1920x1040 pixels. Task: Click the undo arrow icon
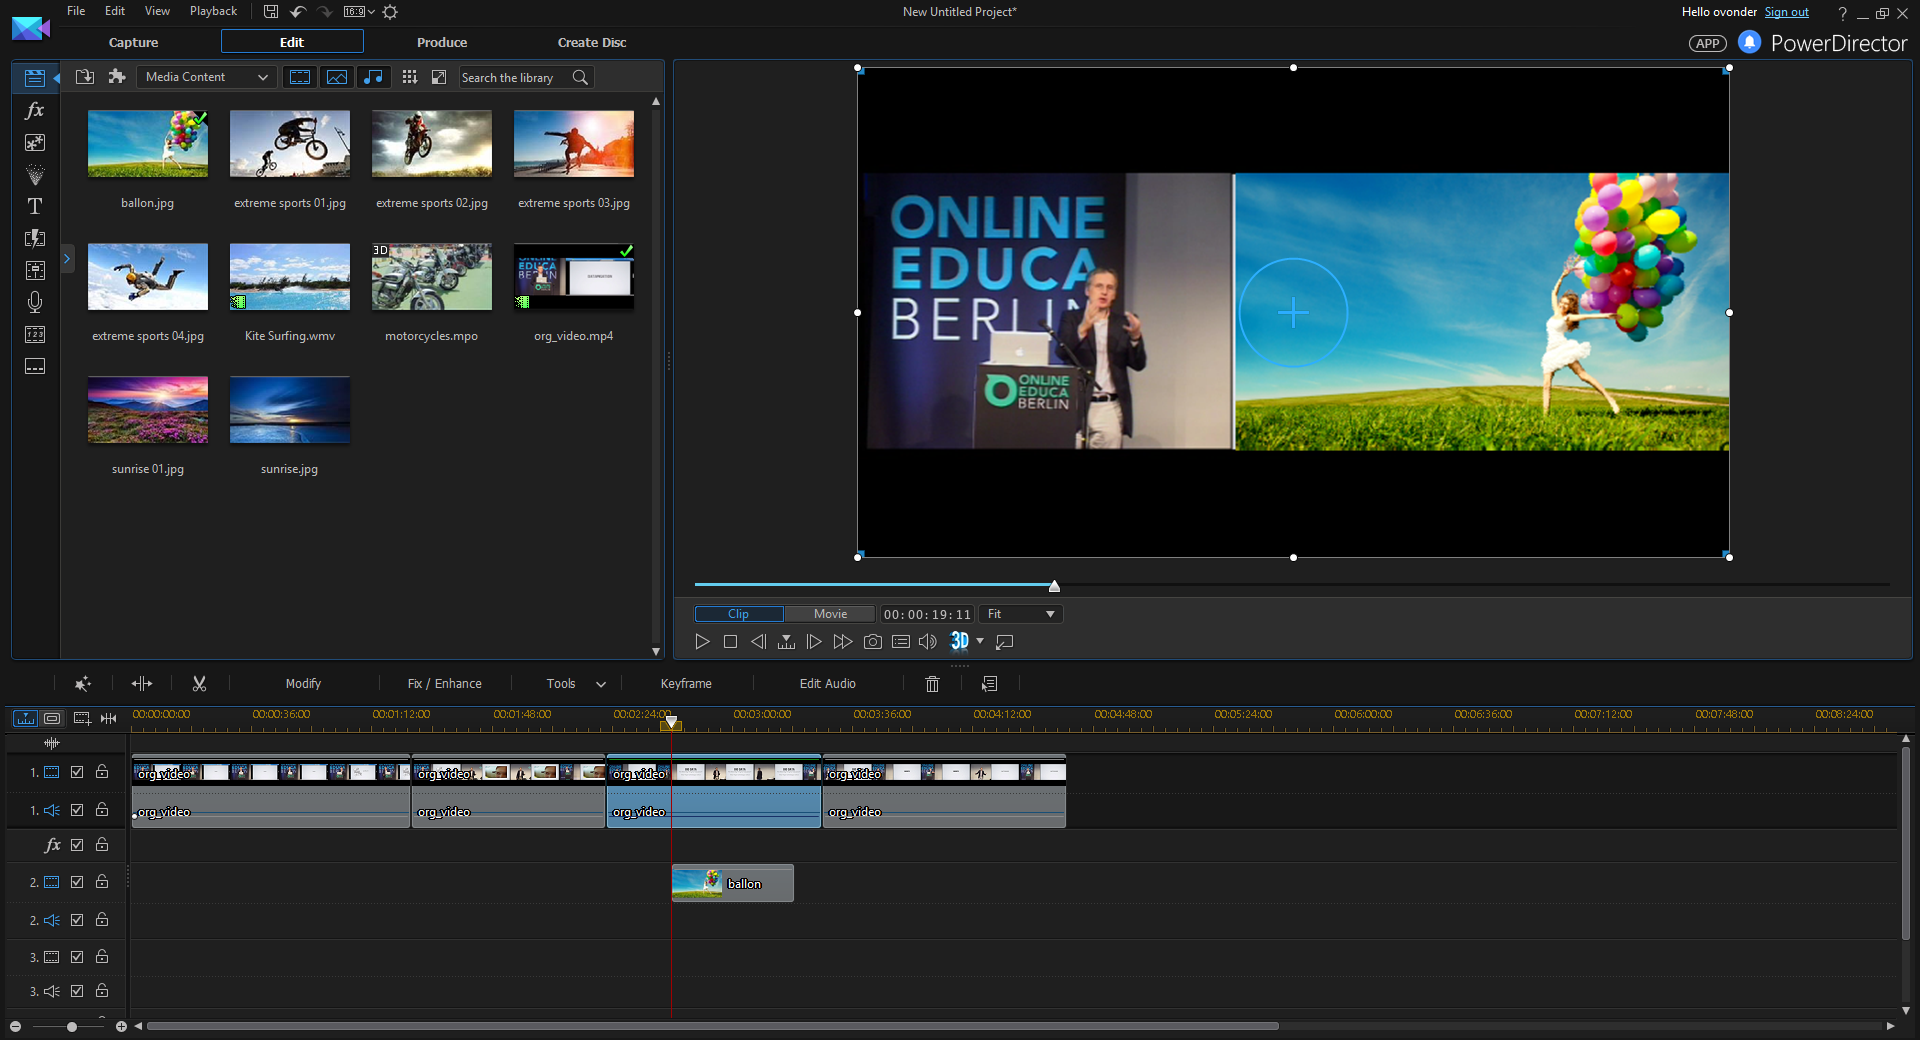tap(298, 12)
